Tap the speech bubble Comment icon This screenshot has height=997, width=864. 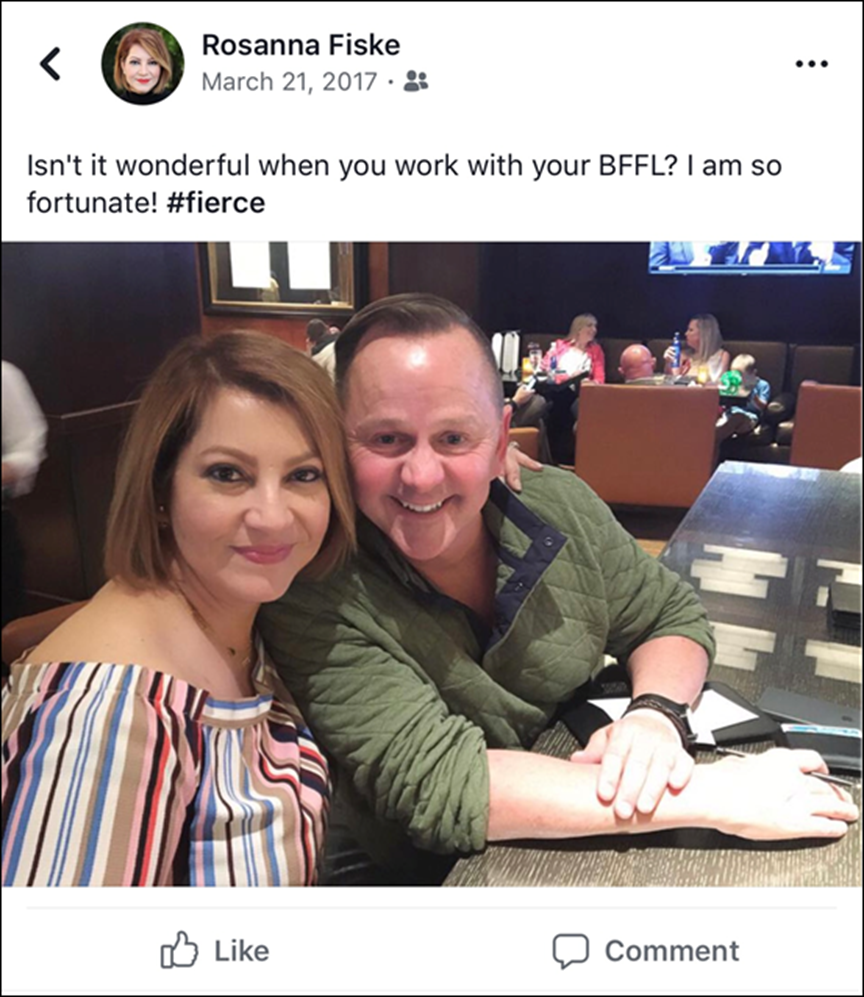click(x=570, y=951)
